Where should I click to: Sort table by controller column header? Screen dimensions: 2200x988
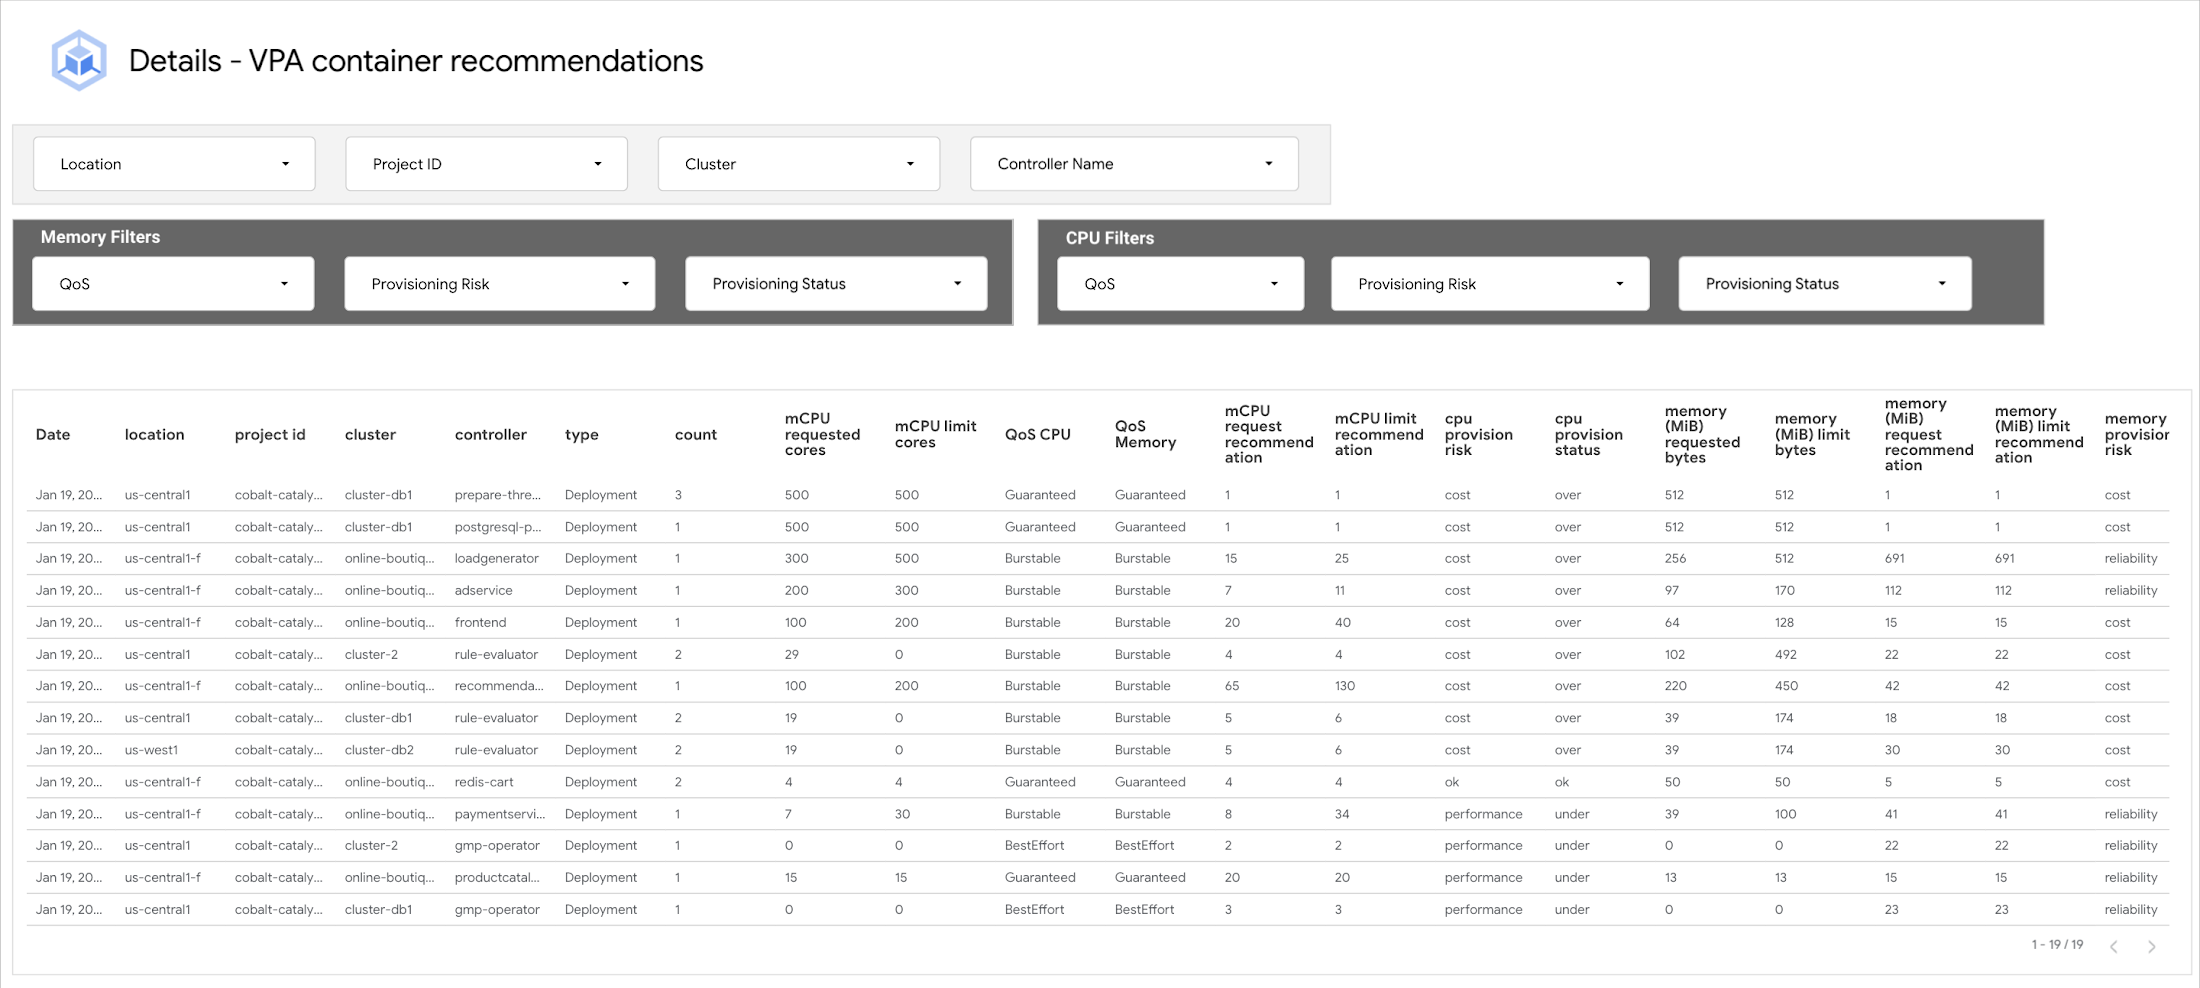(490, 435)
